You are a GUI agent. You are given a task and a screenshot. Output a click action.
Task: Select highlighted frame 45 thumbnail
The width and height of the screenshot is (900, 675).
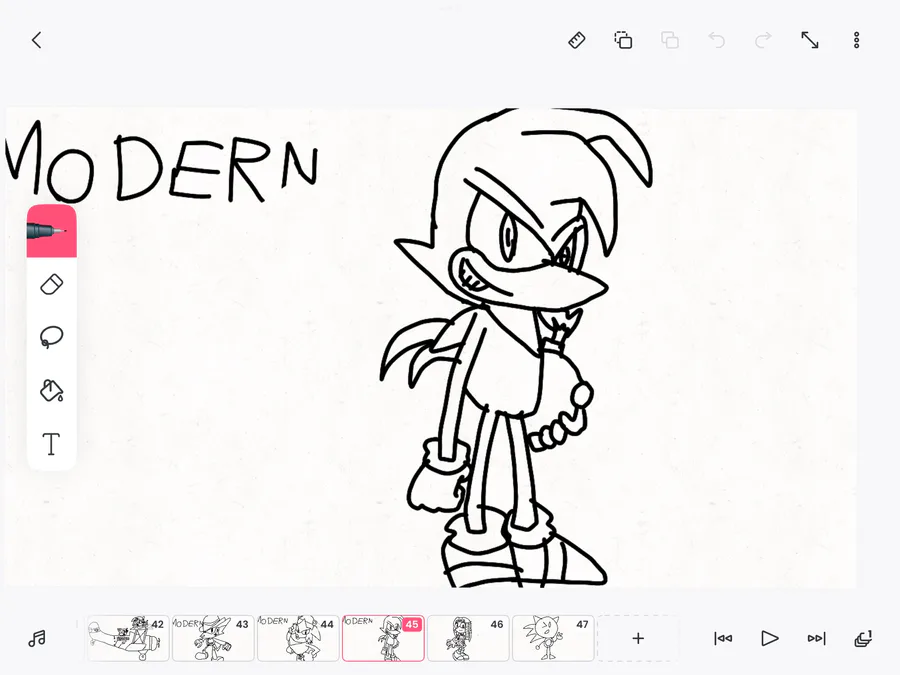coord(383,638)
